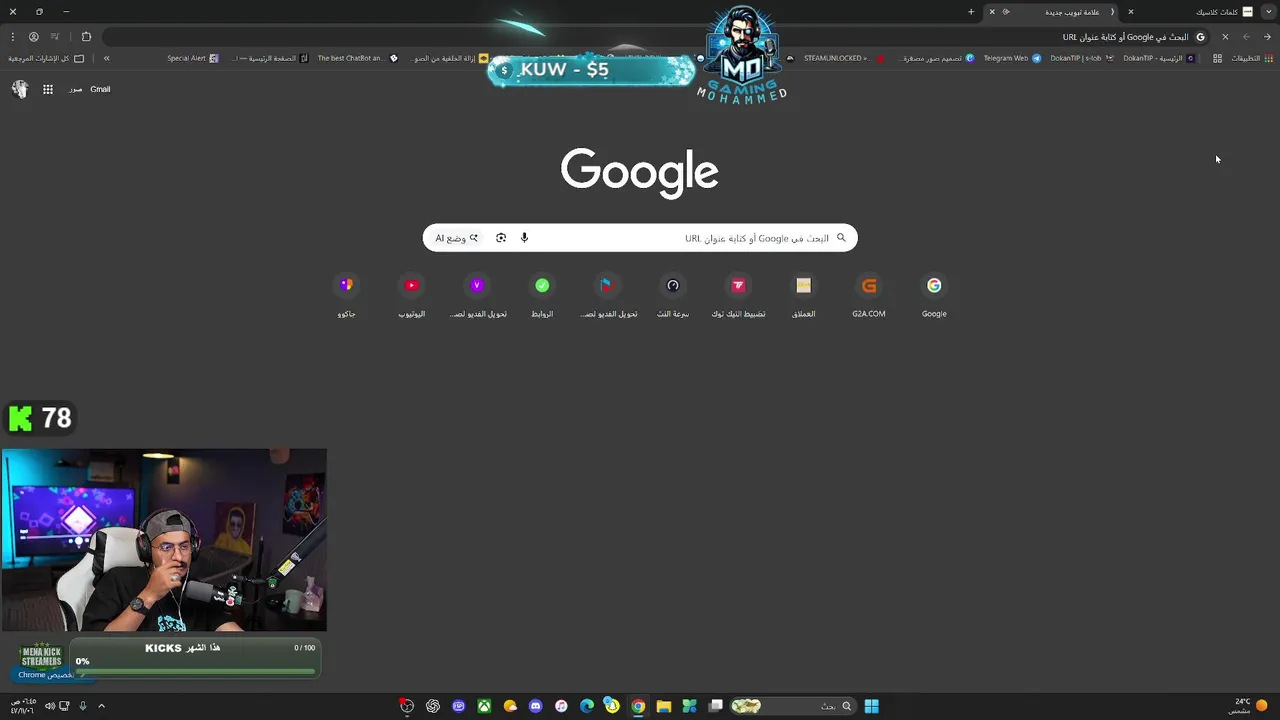Open File Explorer from taskbar
The height and width of the screenshot is (720, 1280).
tap(663, 706)
